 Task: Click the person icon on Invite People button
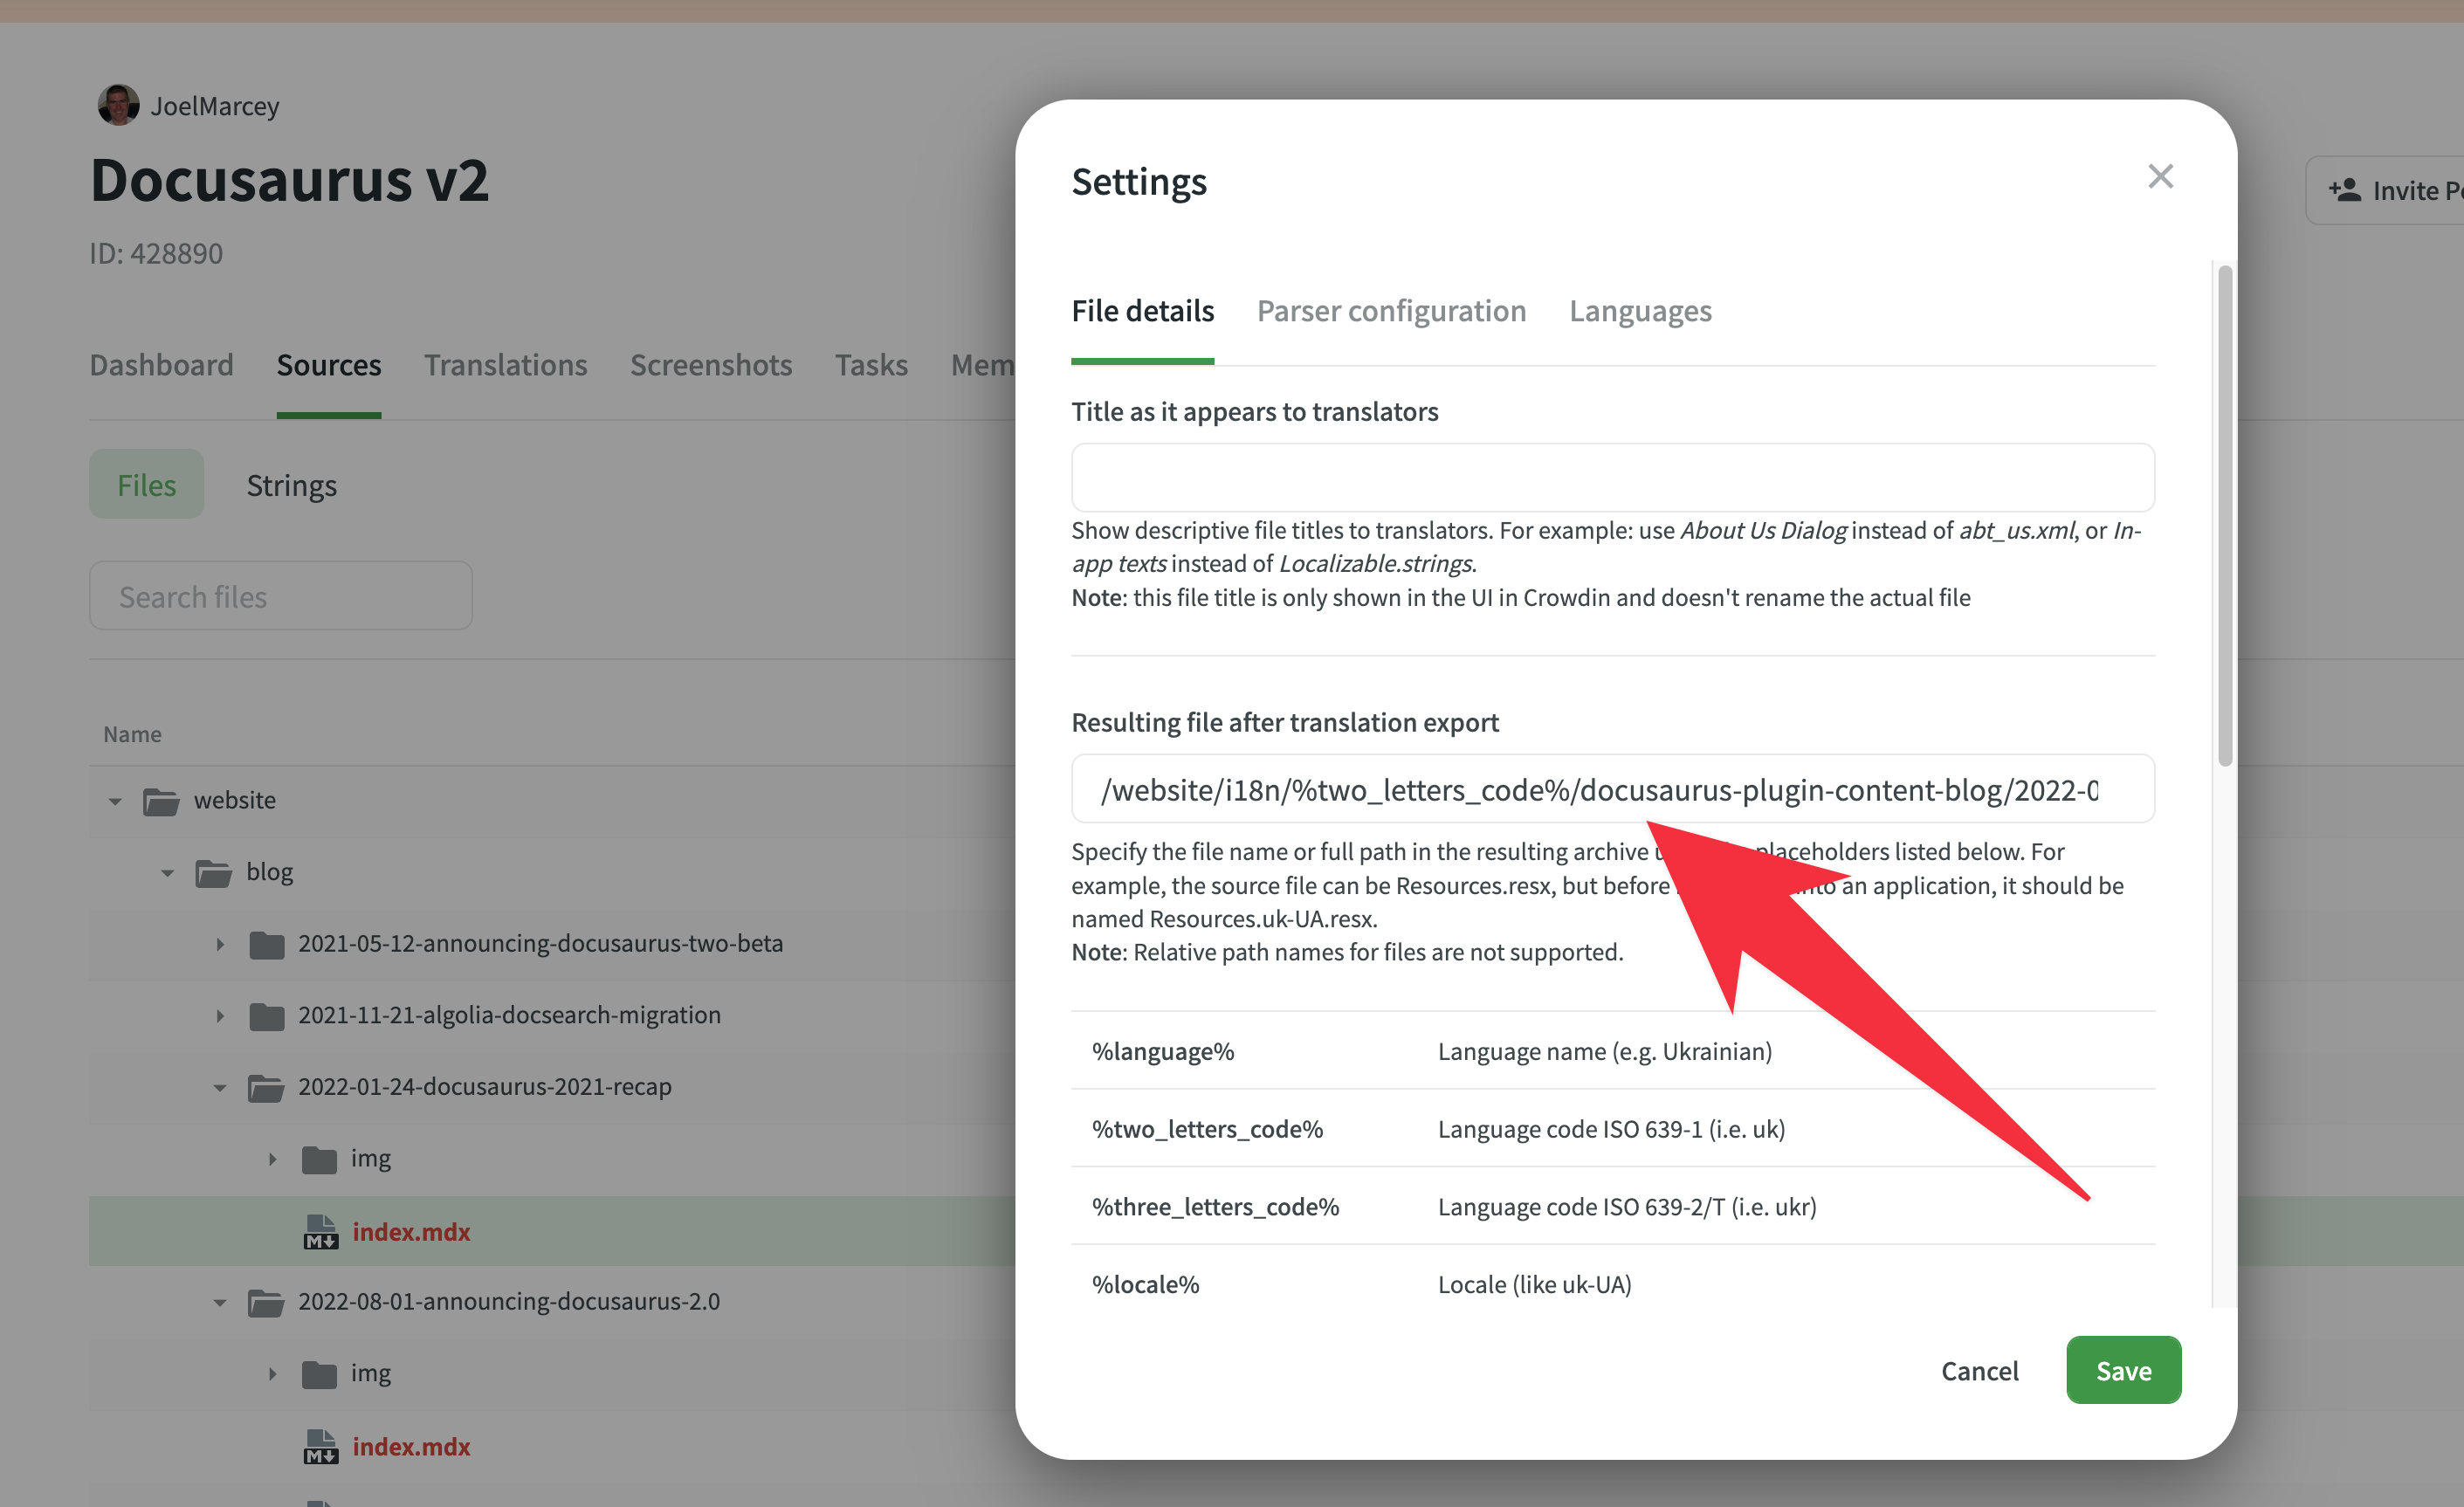(x=2345, y=189)
